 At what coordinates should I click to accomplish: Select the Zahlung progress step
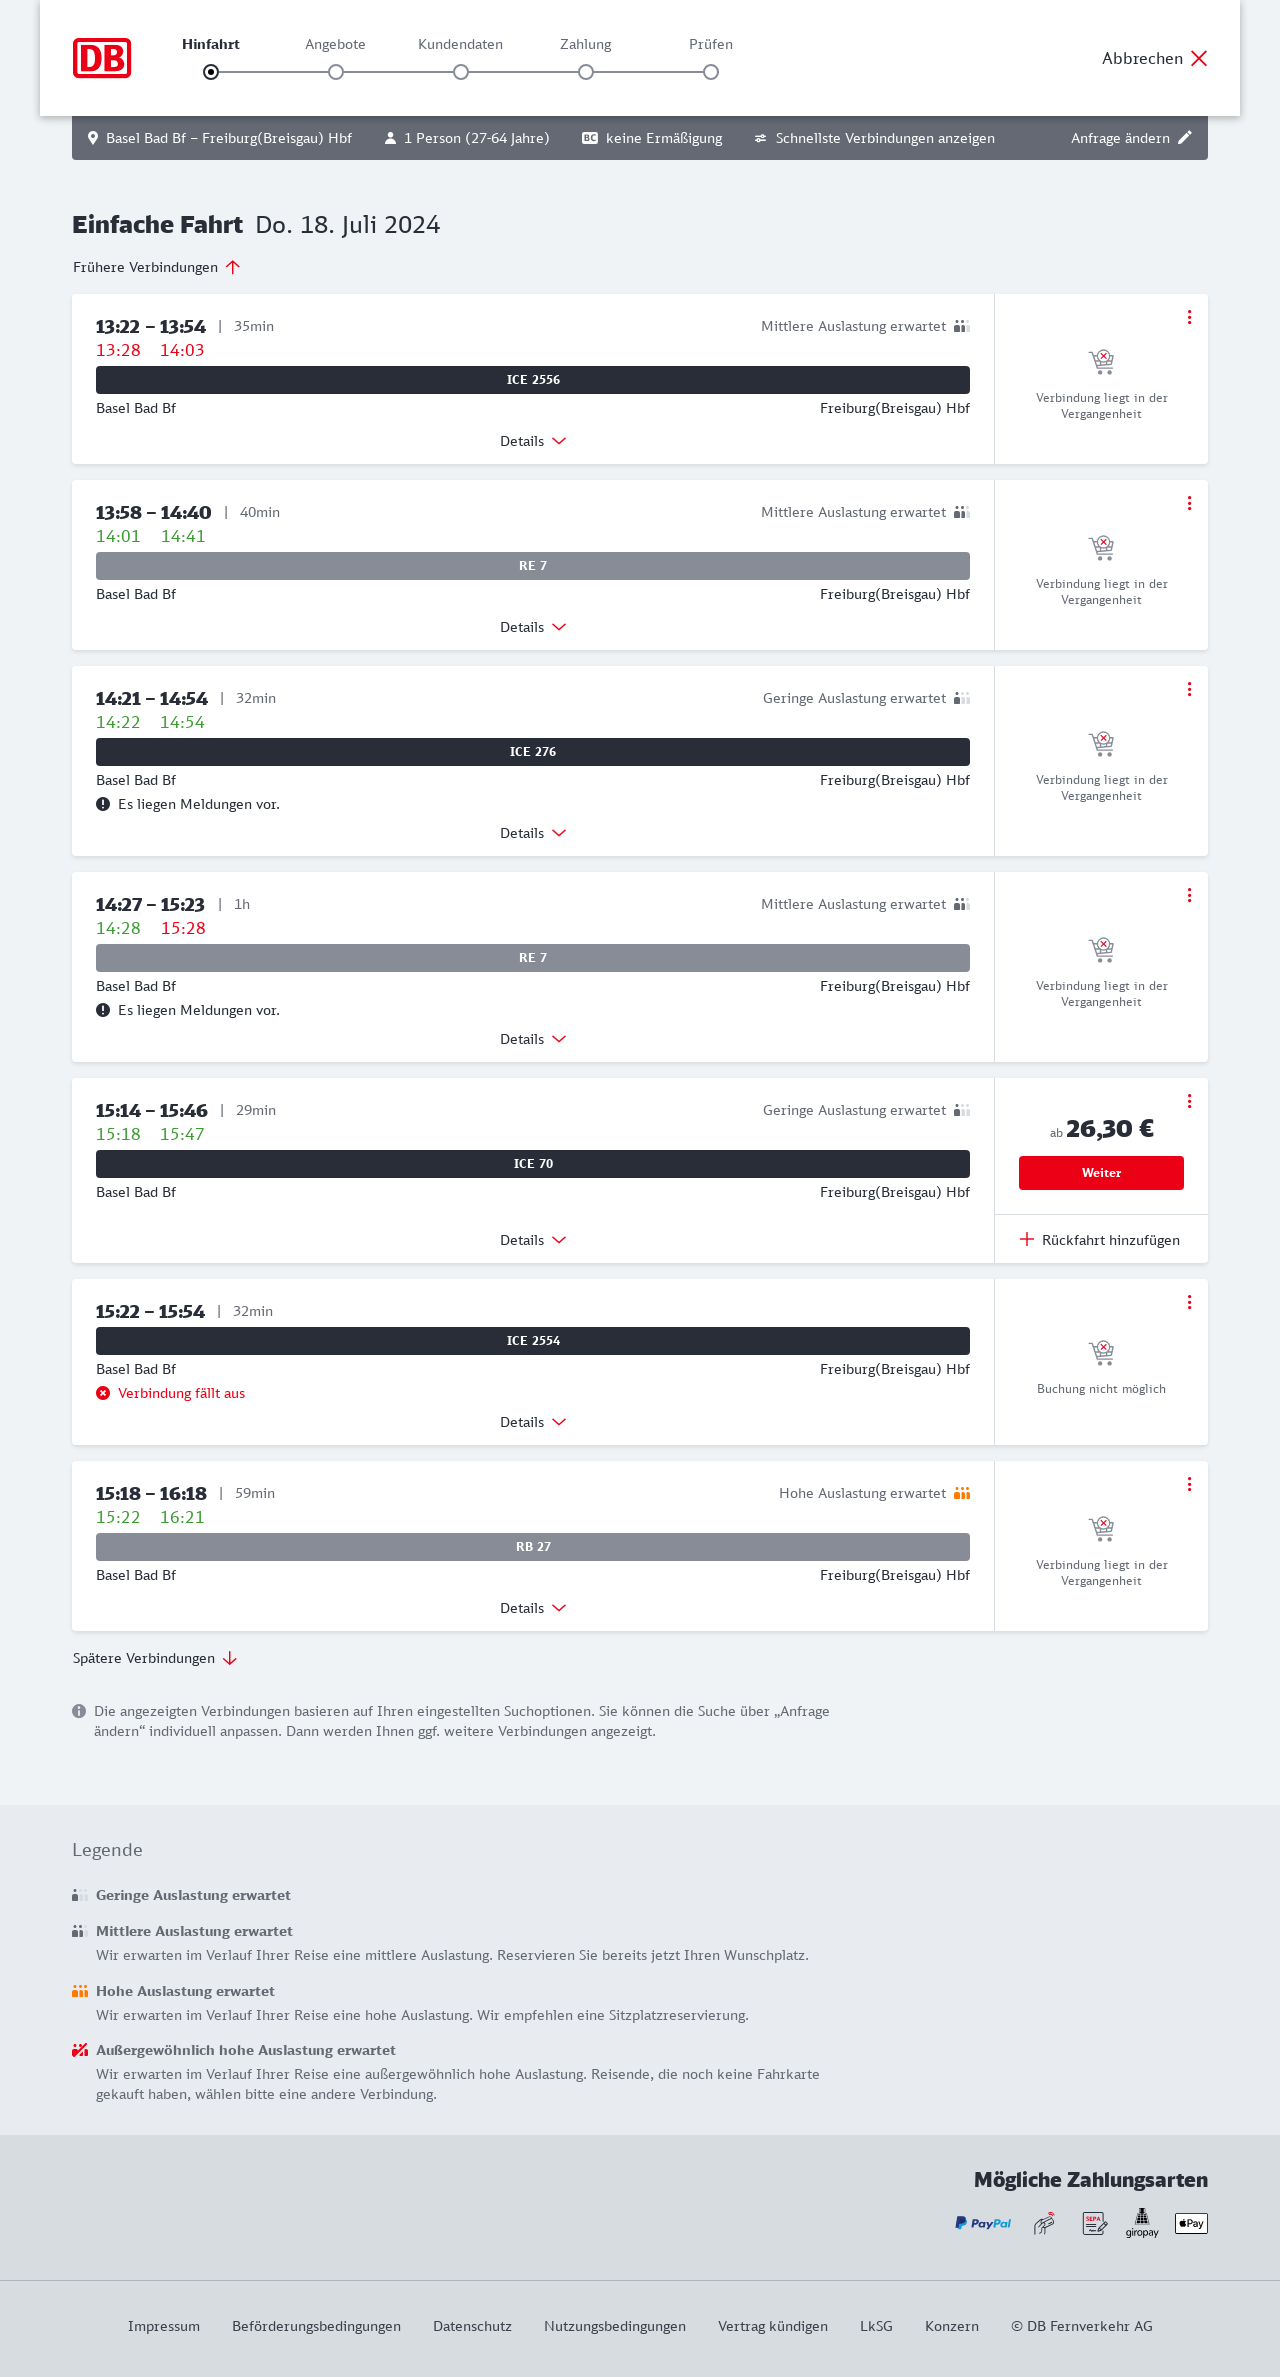click(586, 72)
